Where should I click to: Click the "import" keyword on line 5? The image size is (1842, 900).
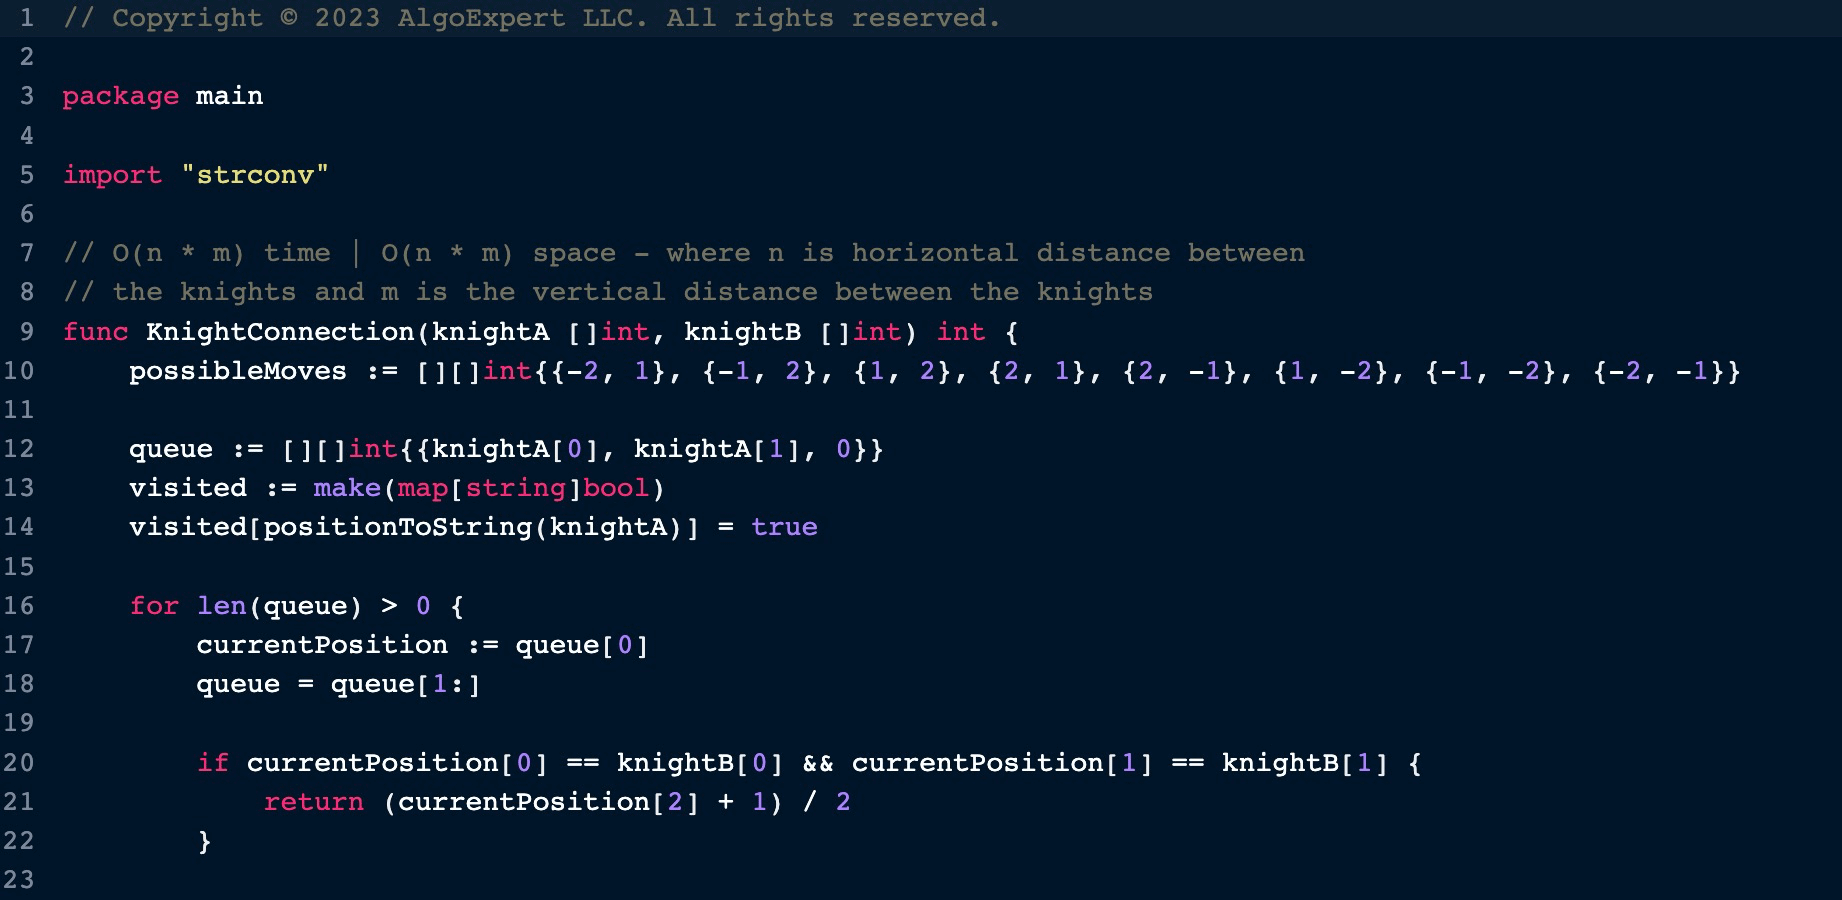point(112,175)
